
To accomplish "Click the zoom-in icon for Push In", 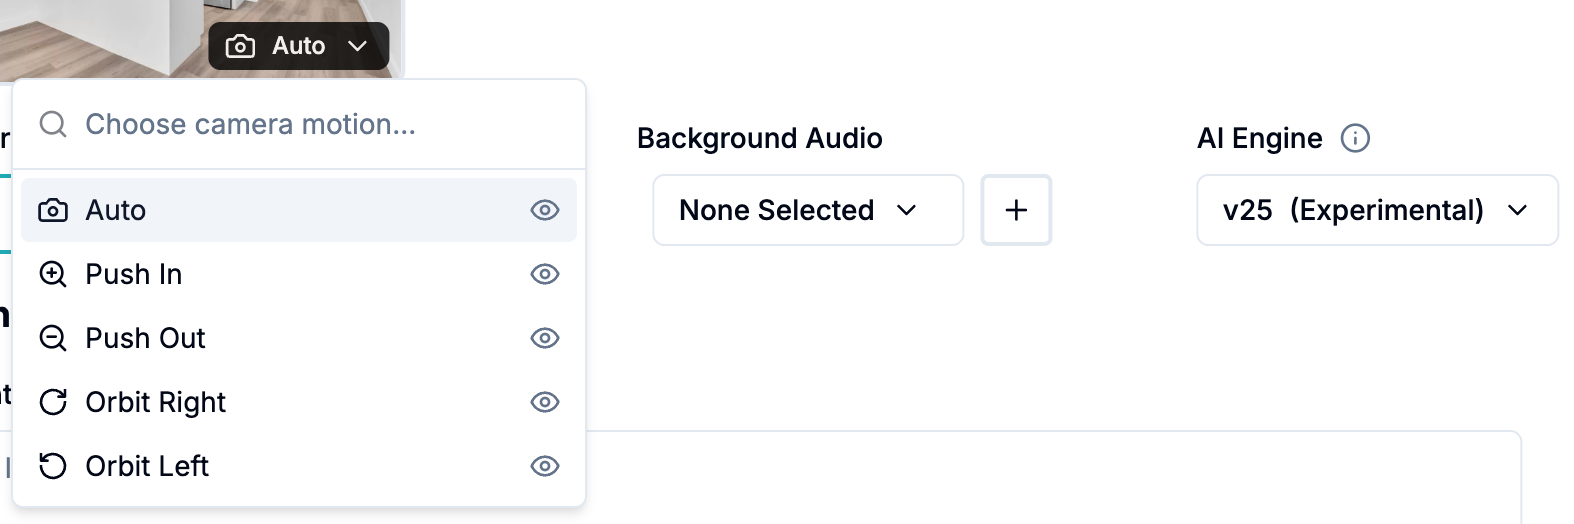I will pos(53,275).
